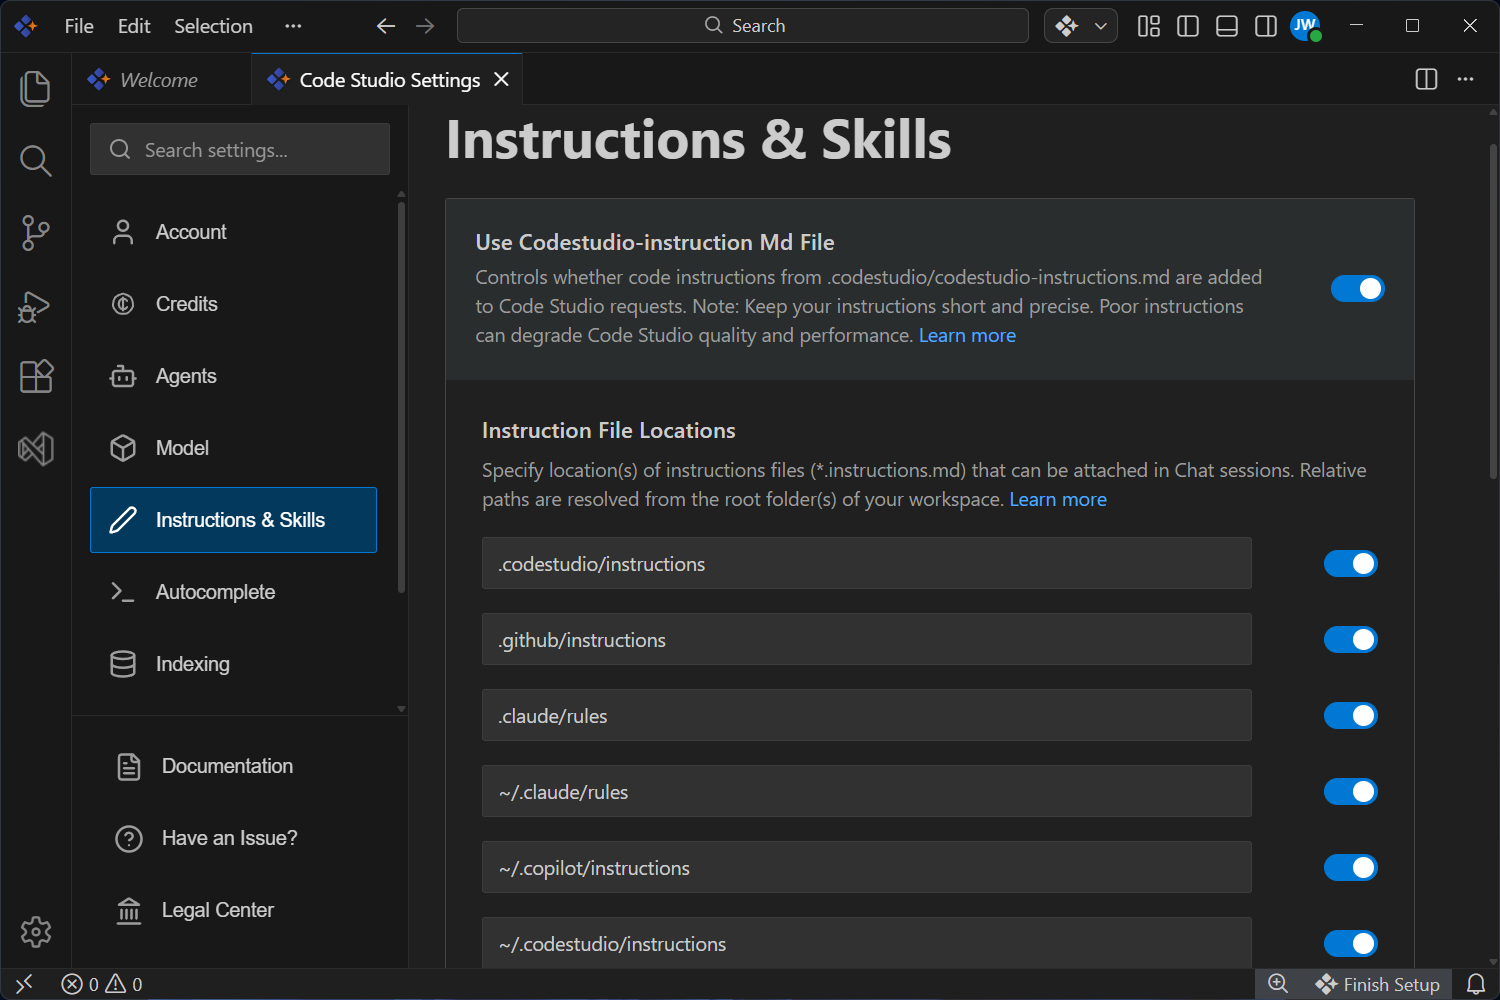Click the main settings page scrollbar
Viewport: 1500px width, 1000px height.
[1493, 310]
